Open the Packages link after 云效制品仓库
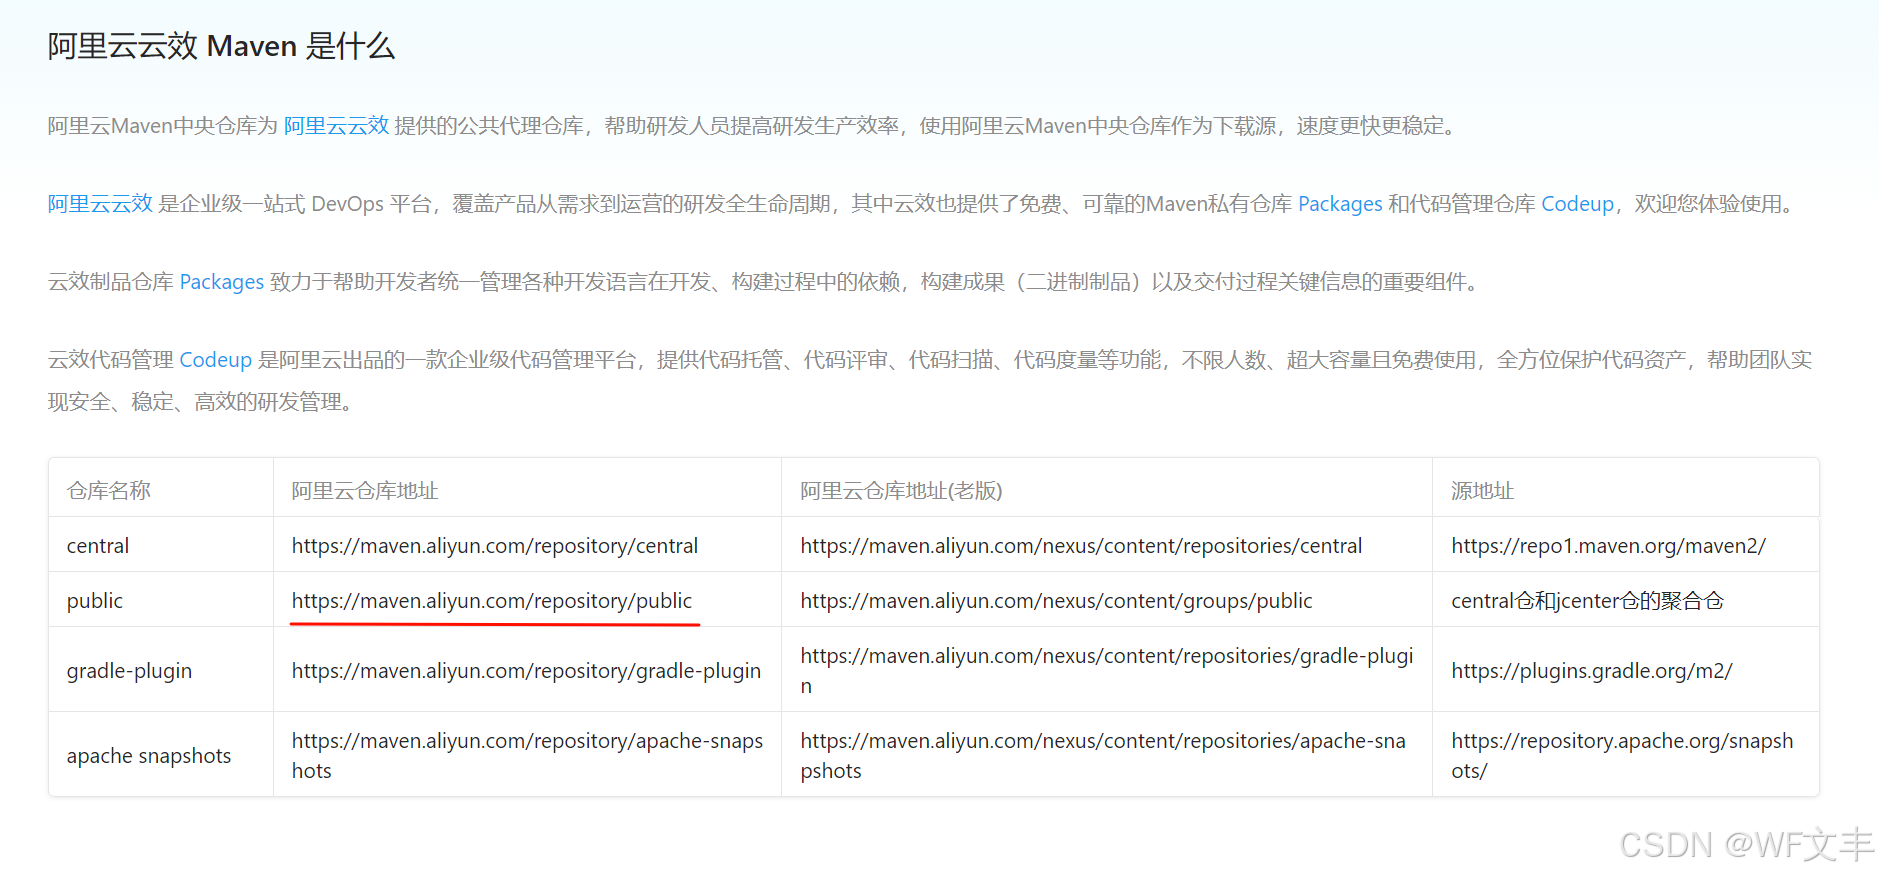 222,282
